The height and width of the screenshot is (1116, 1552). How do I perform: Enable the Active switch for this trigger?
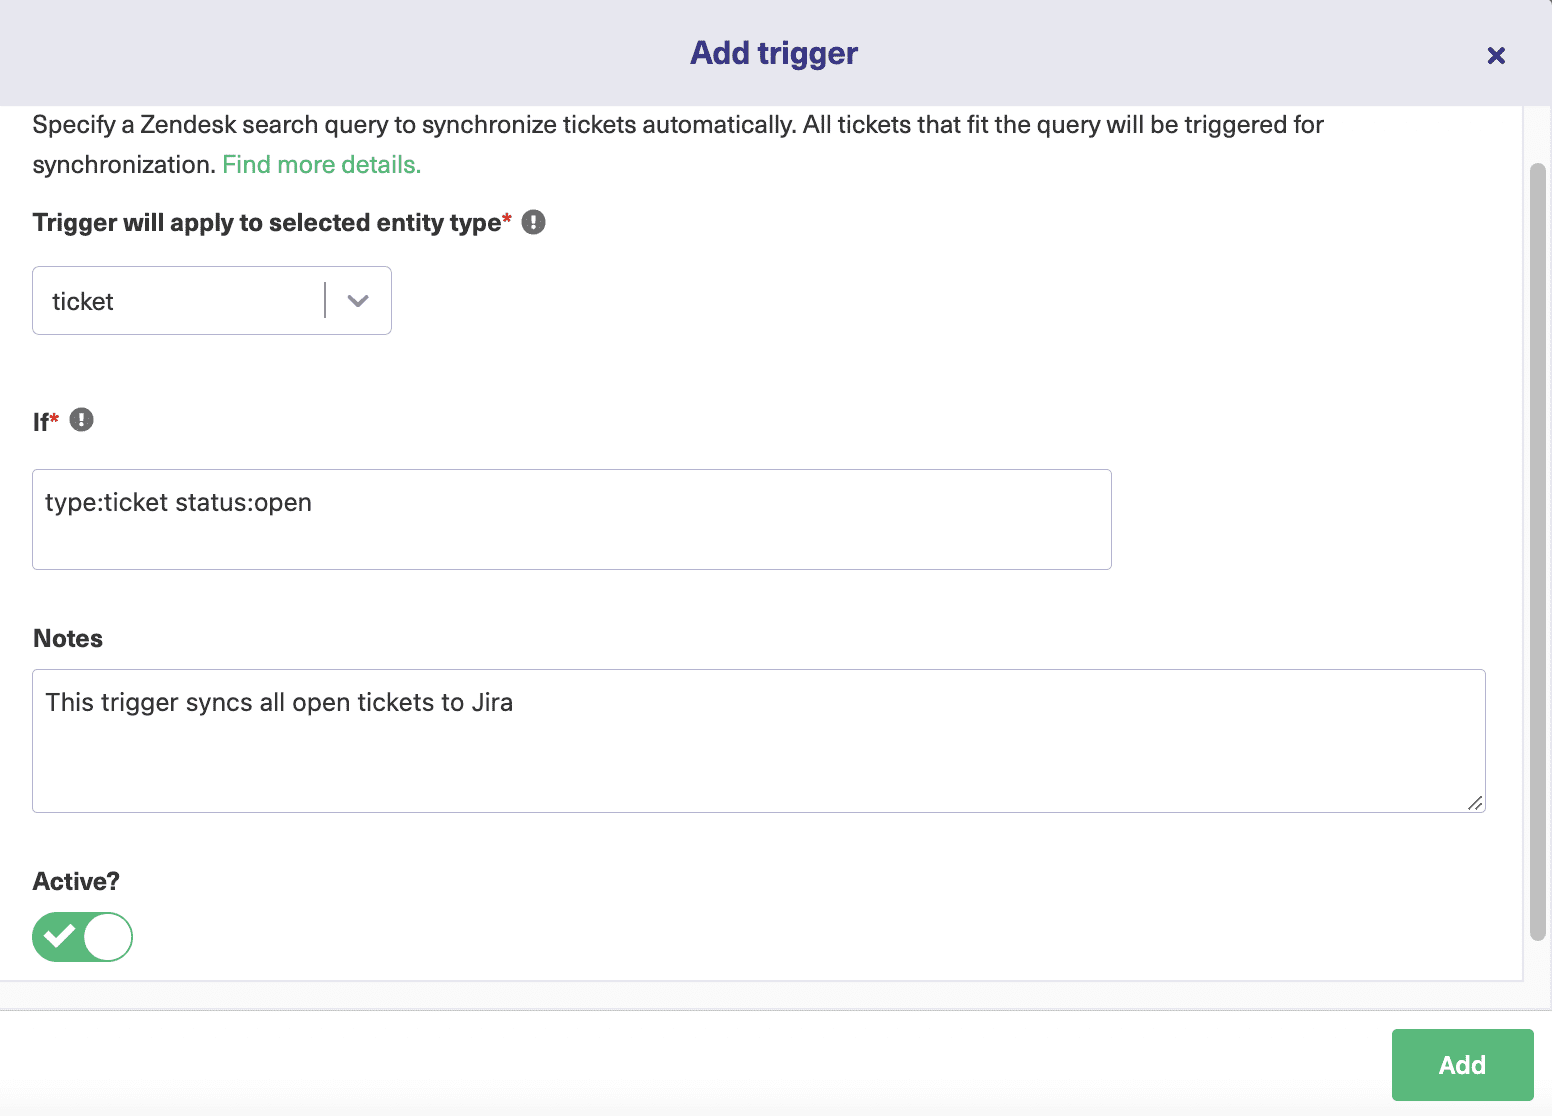(x=82, y=937)
